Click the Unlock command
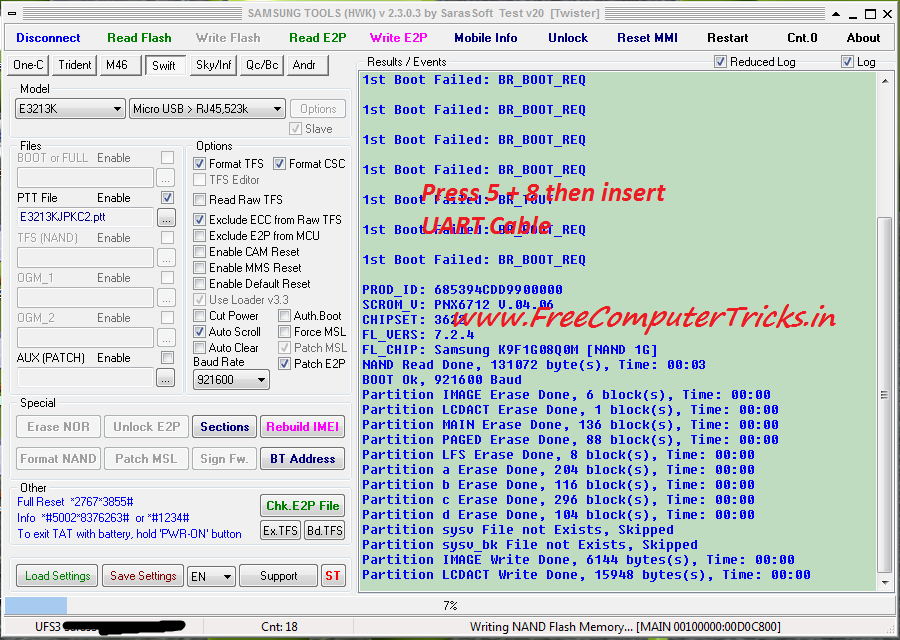The height and width of the screenshot is (640, 900). click(568, 38)
